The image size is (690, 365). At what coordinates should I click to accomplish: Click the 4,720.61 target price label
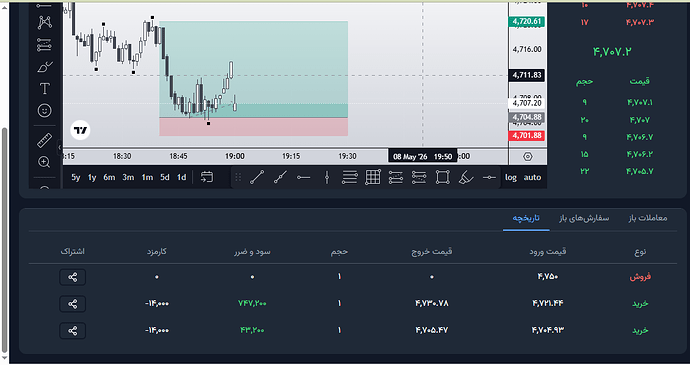[527, 22]
